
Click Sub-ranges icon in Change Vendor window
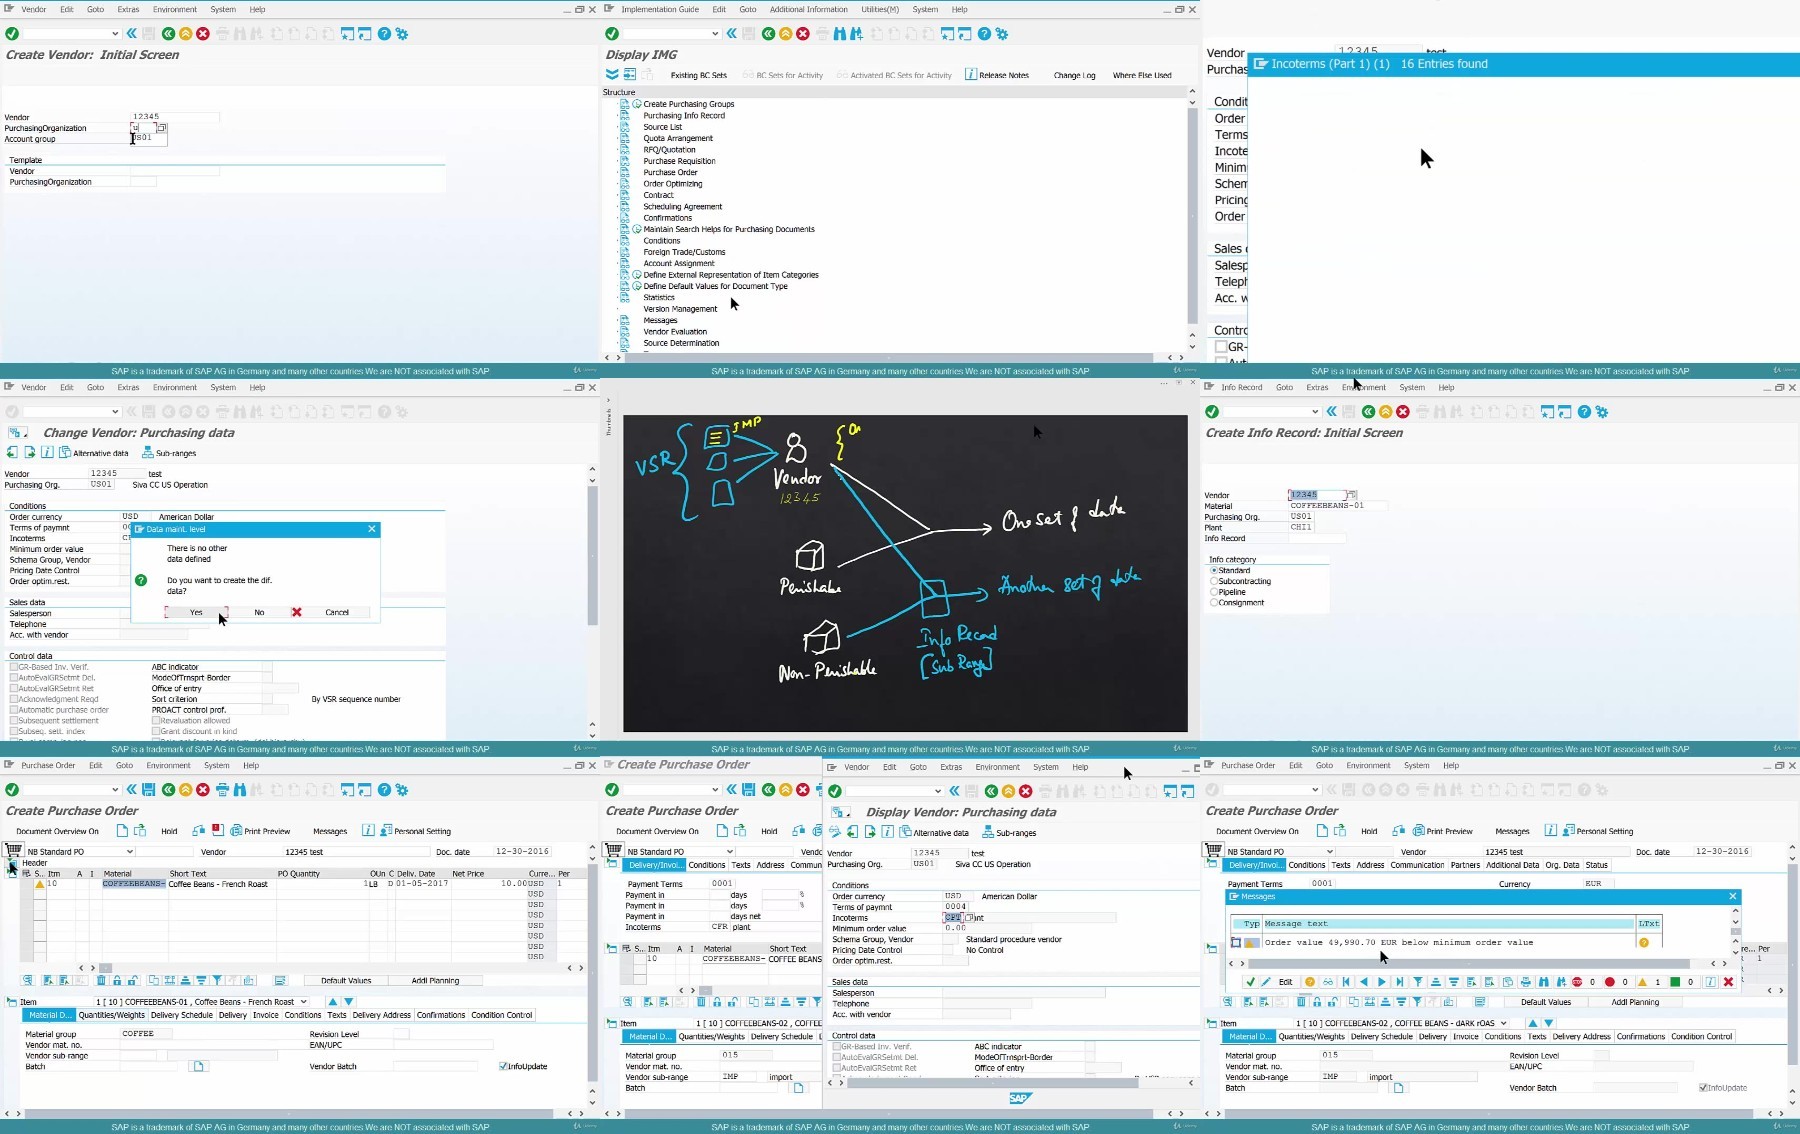click(x=147, y=453)
